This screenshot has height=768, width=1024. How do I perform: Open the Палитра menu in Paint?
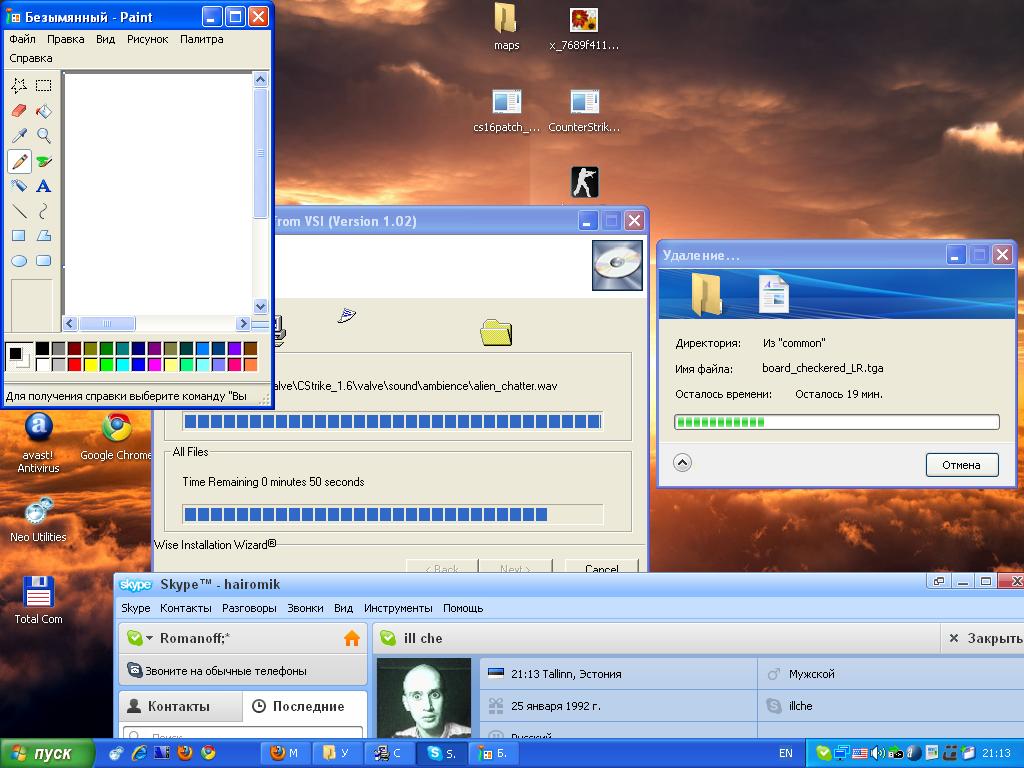point(201,39)
